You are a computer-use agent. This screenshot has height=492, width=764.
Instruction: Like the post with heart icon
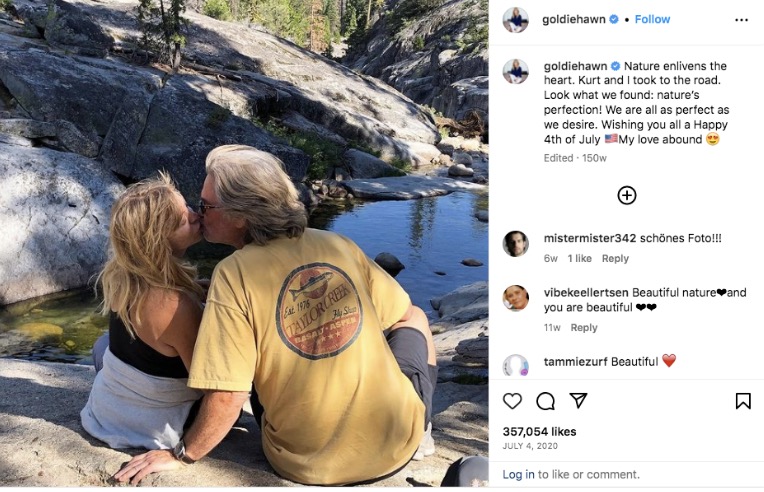pyautogui.click(x=512, y=401)
